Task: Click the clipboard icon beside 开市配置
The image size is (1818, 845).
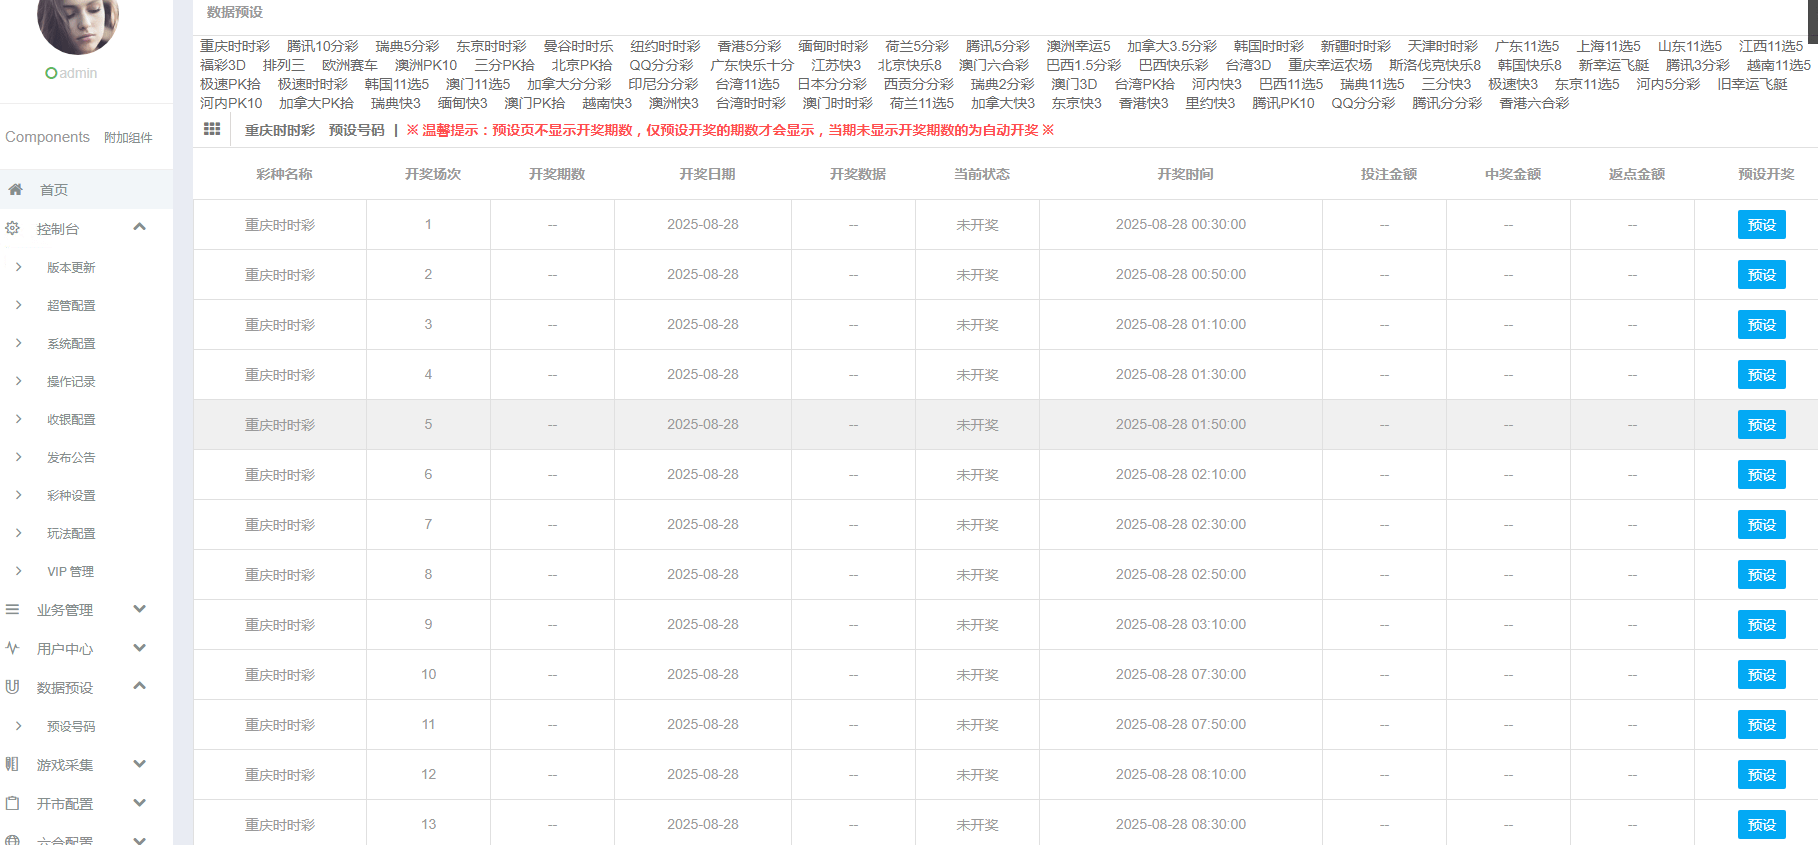Action: (x=12, y=803)
